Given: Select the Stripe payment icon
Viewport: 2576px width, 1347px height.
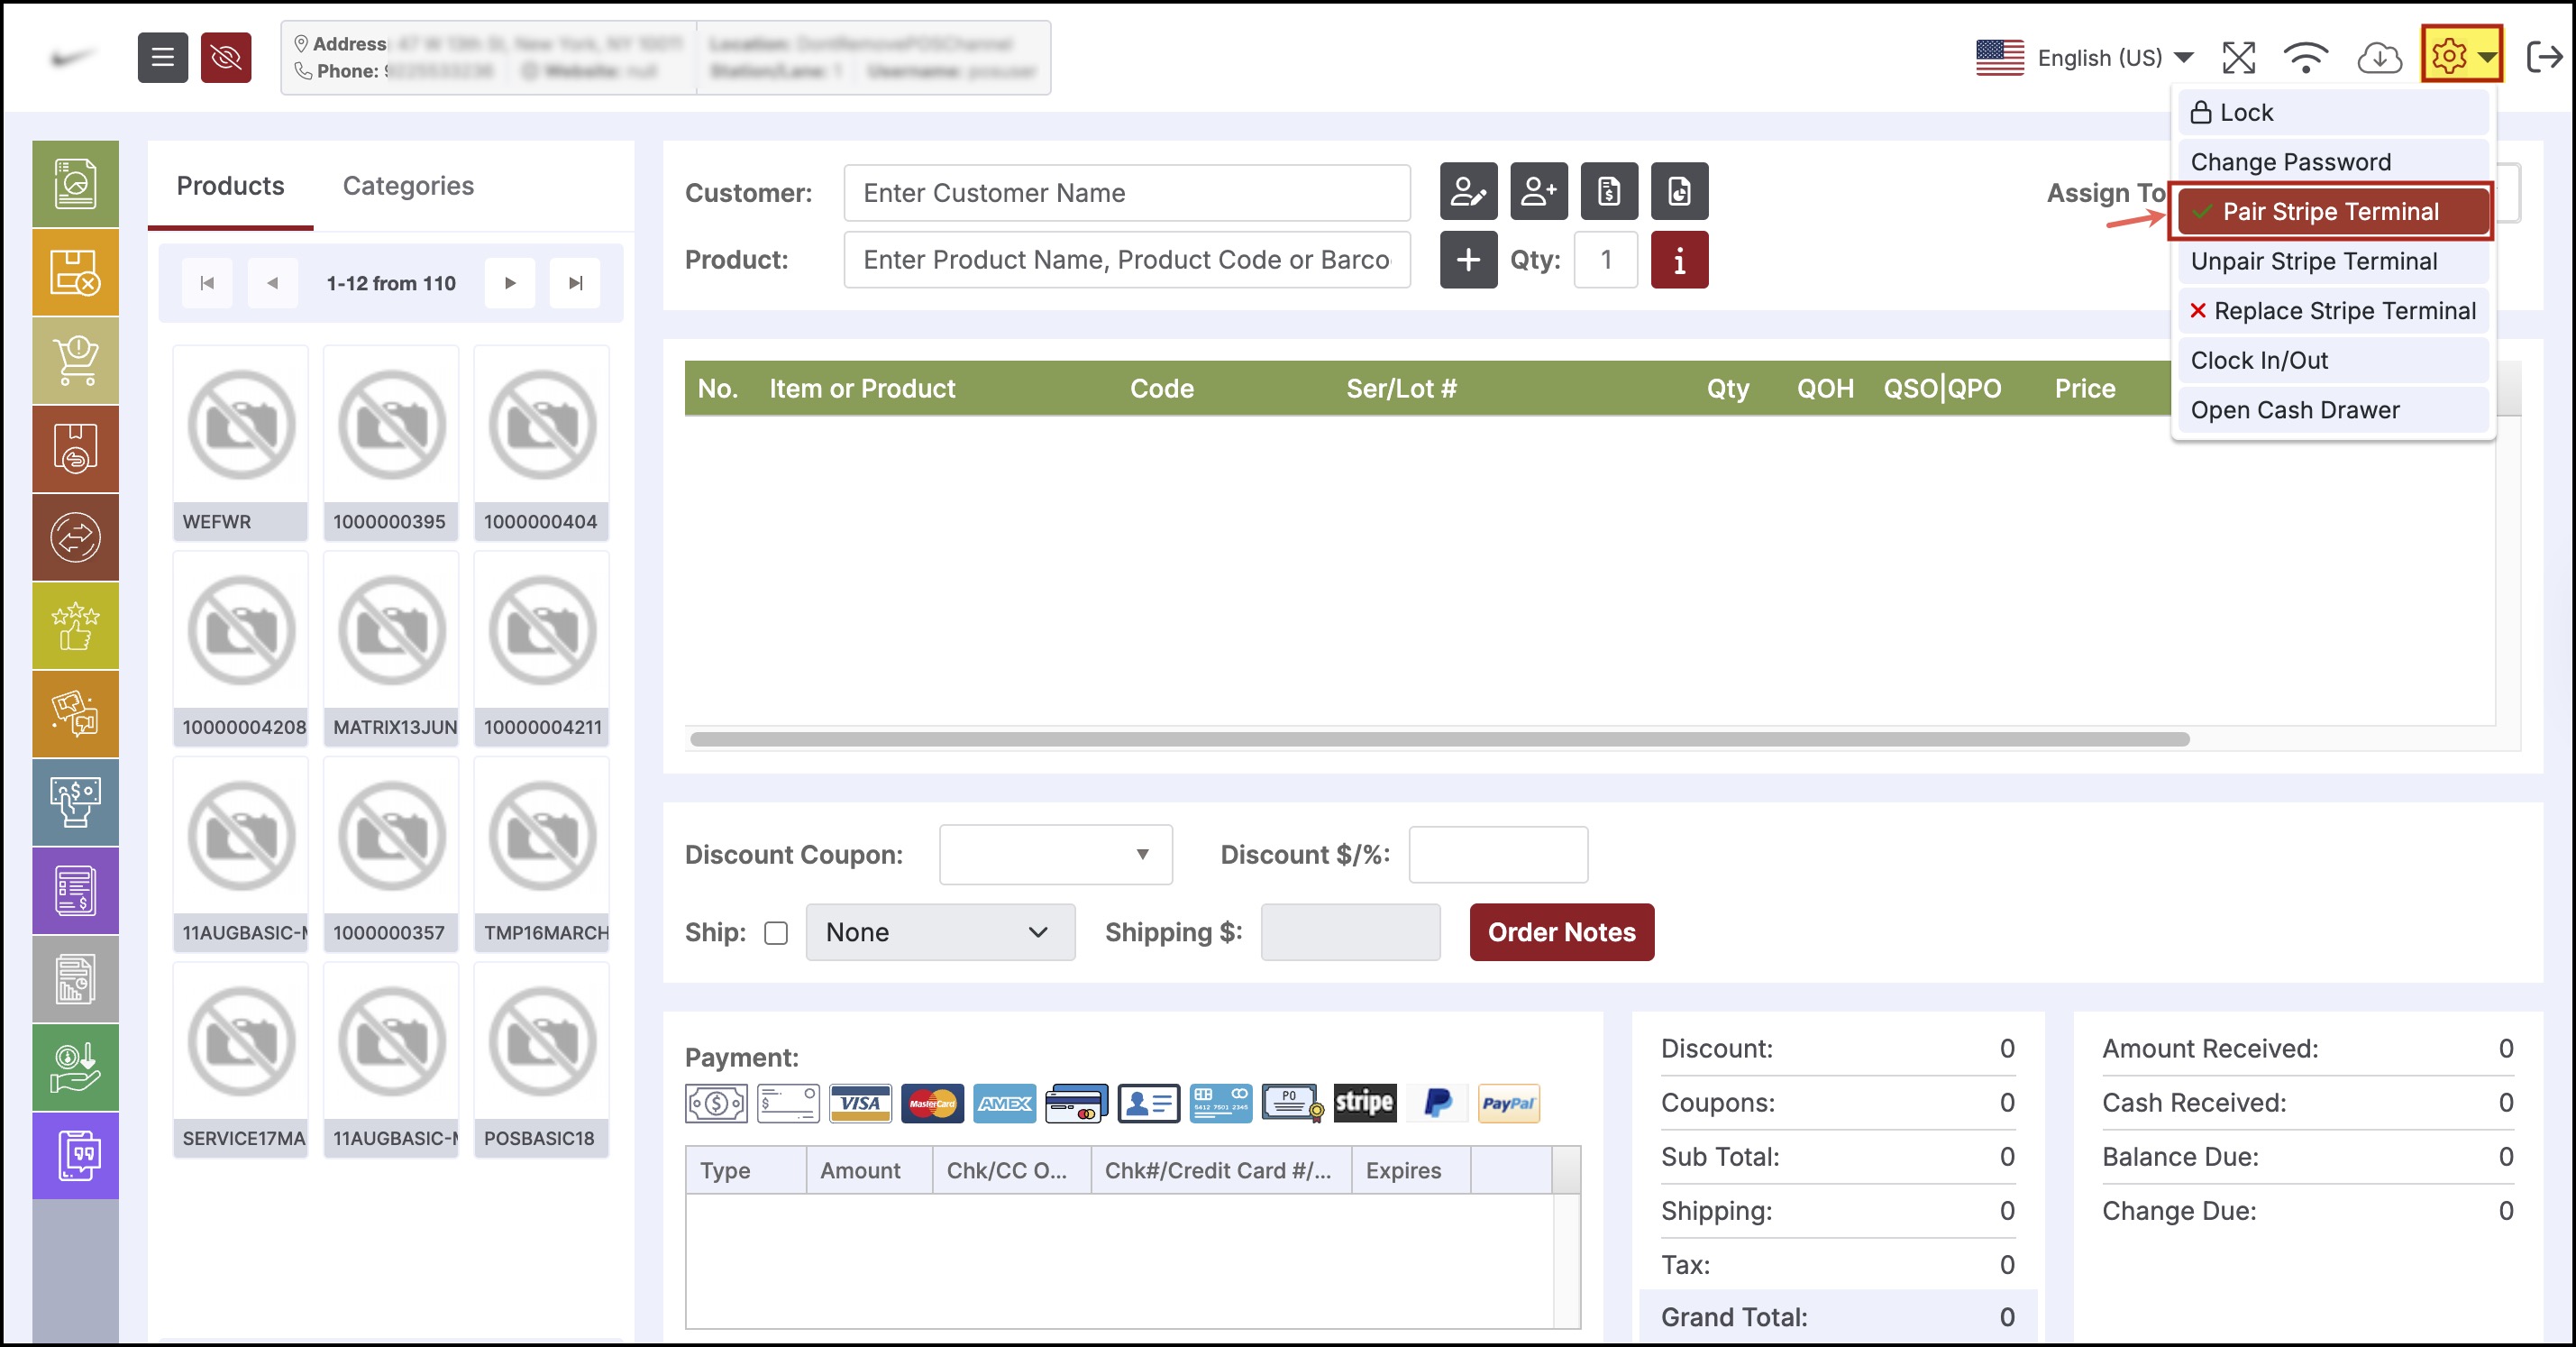Looking at the screenshot, I should tap(1364, 1102).
